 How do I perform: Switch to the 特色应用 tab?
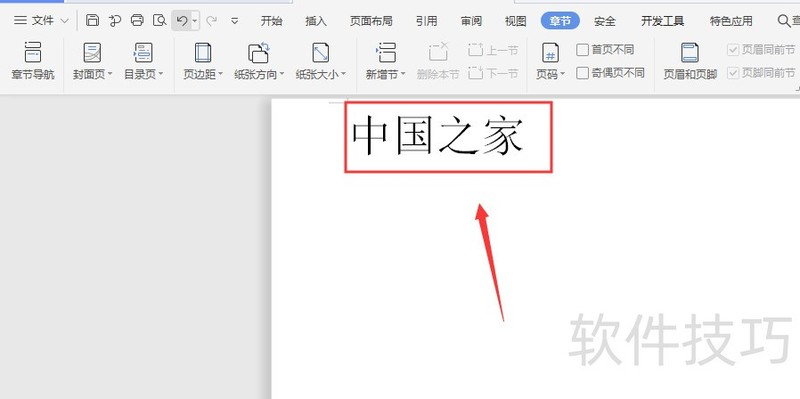coord(731,21)
